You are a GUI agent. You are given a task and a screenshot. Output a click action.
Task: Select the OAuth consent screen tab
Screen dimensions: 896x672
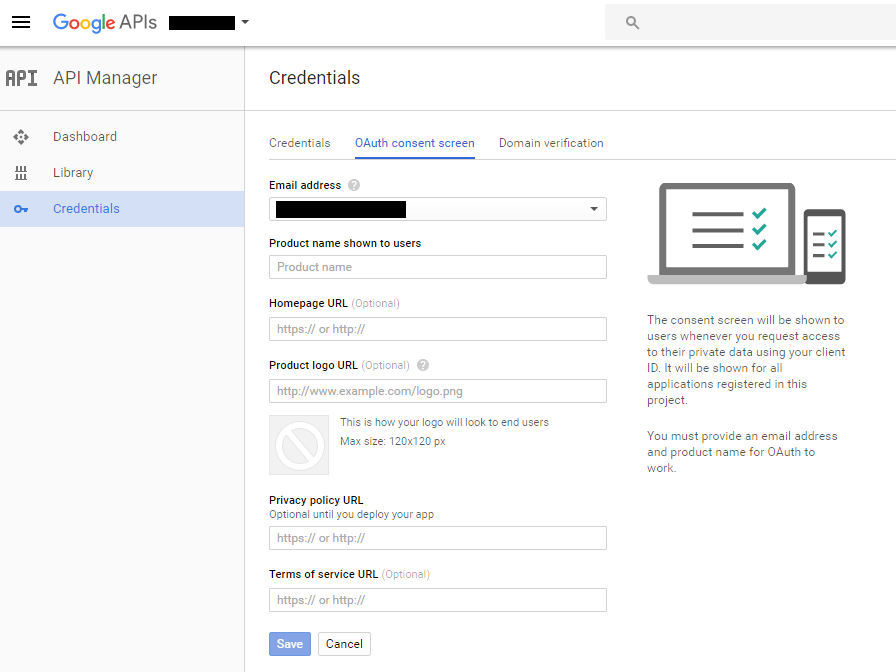[x=415, y=143]
